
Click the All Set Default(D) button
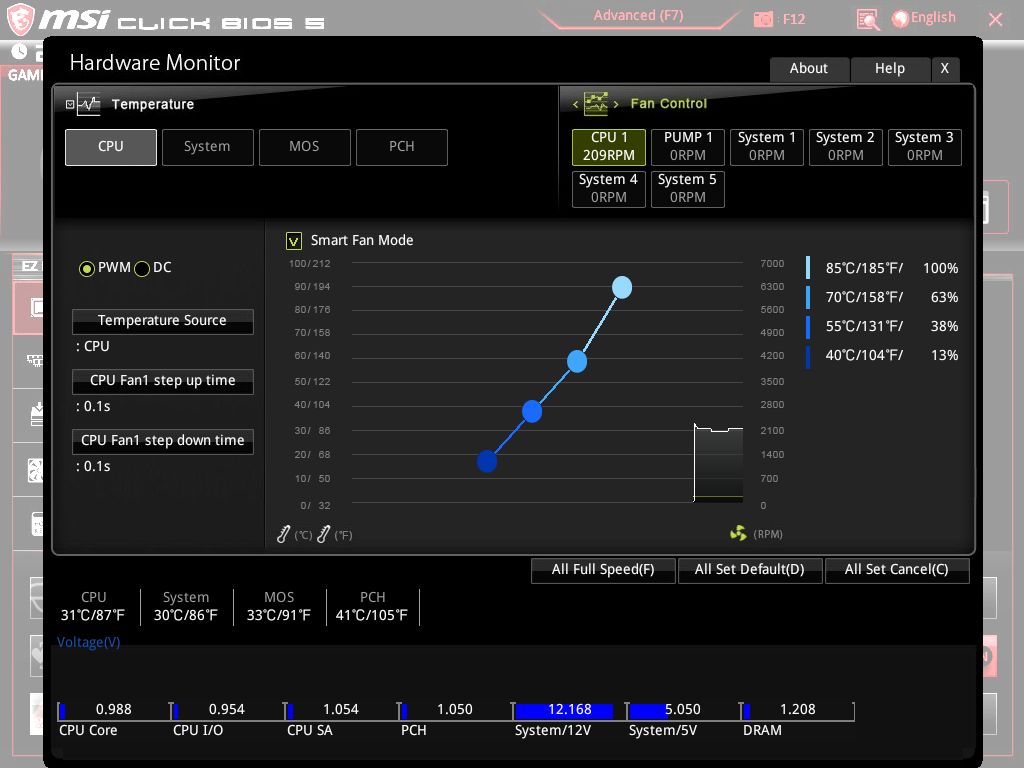click(749, 570)
